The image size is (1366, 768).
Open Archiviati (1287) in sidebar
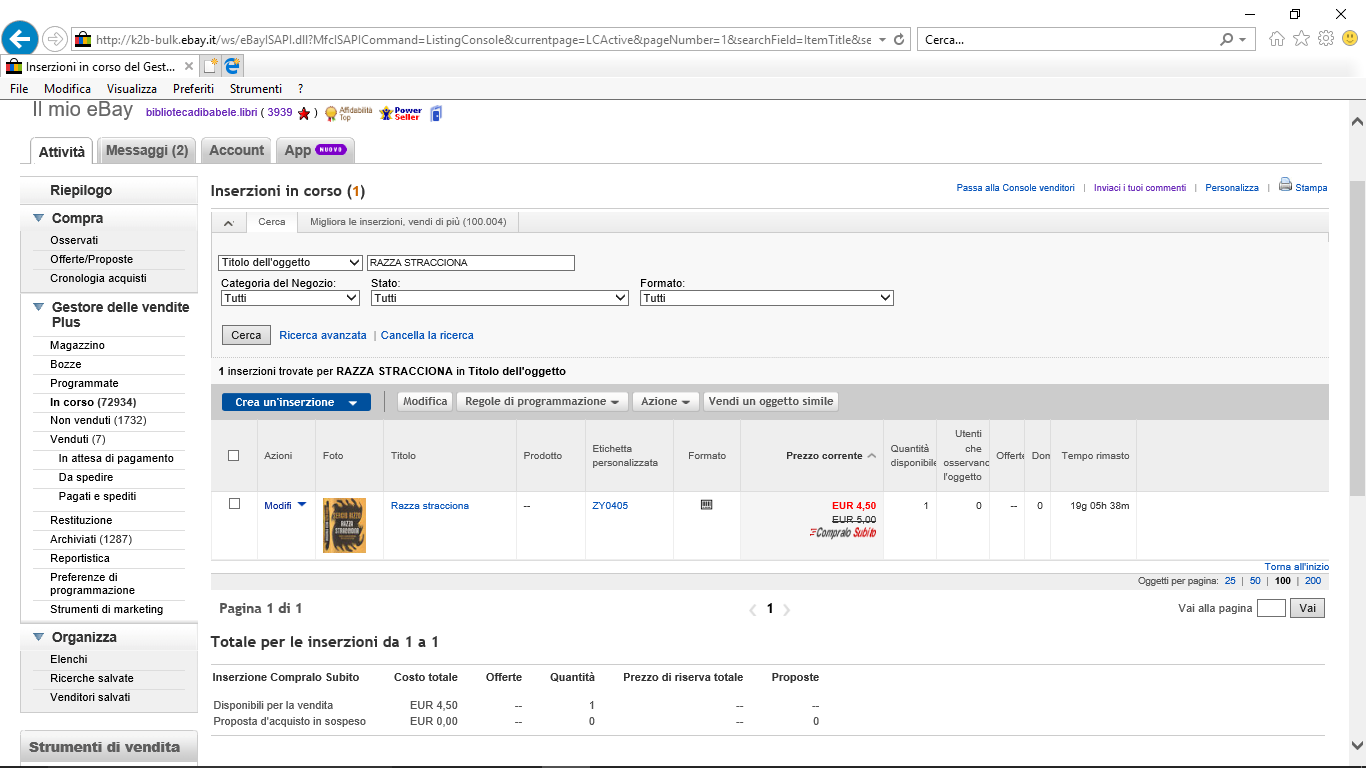point(91,539)
